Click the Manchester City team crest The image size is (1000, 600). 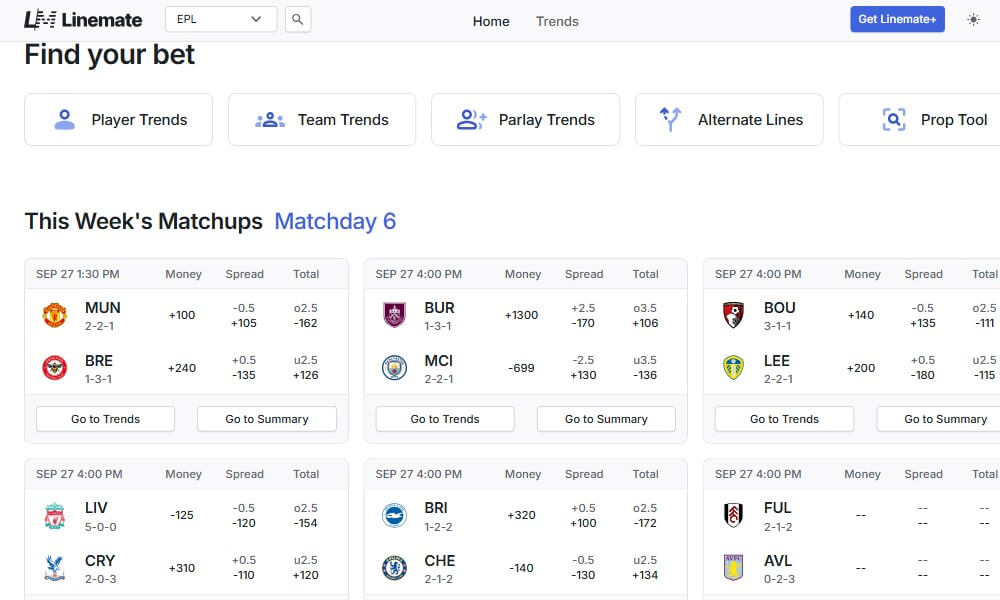tap(394, 368)
